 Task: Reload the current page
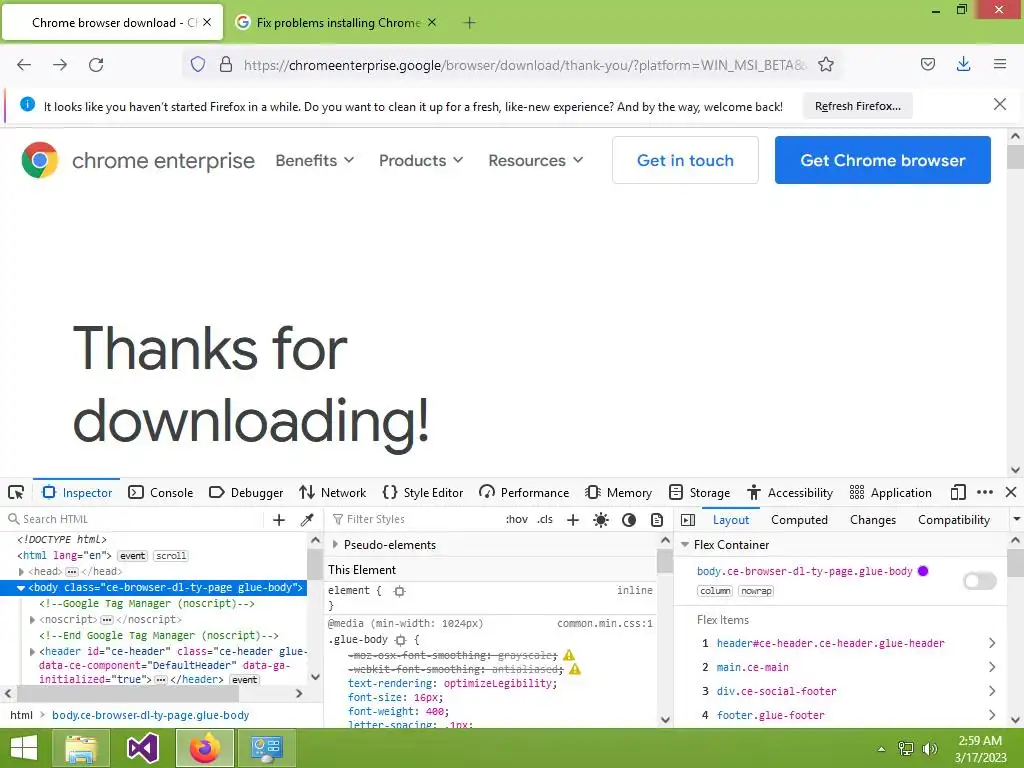pyautogui.click(x=96, y=65)
